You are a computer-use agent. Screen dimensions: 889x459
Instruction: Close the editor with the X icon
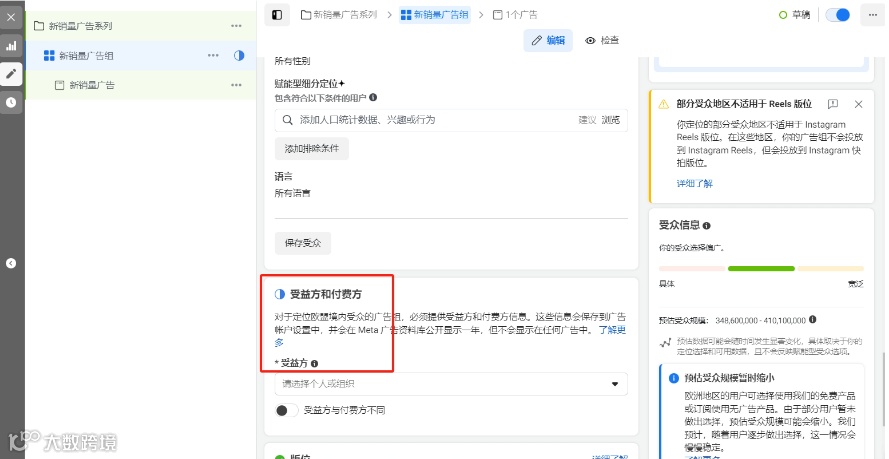pos(11,18)
